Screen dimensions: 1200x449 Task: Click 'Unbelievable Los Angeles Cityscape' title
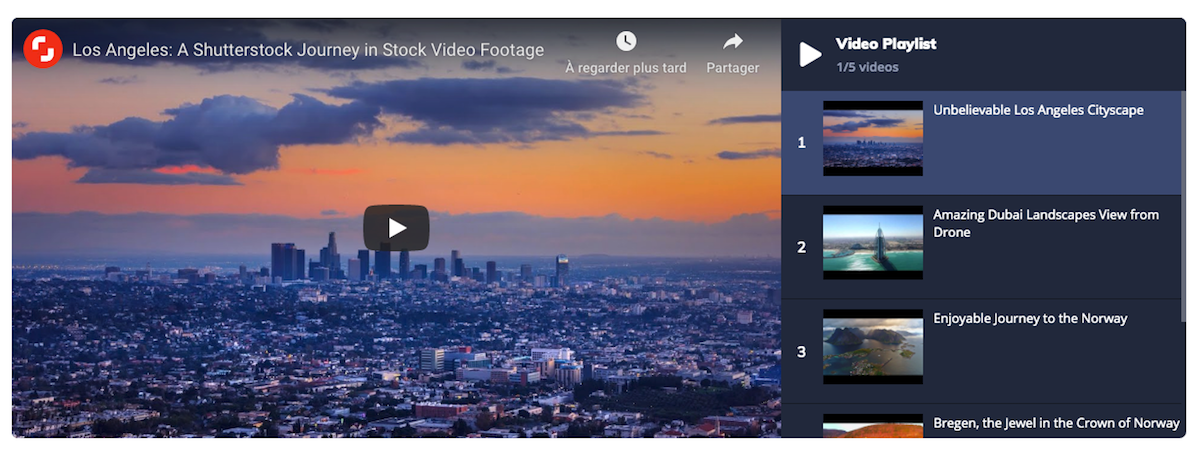pos(1038,110)
